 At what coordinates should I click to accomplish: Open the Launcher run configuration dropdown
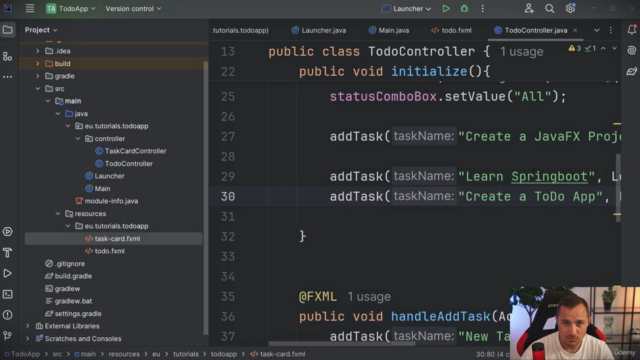click(407, 9)
